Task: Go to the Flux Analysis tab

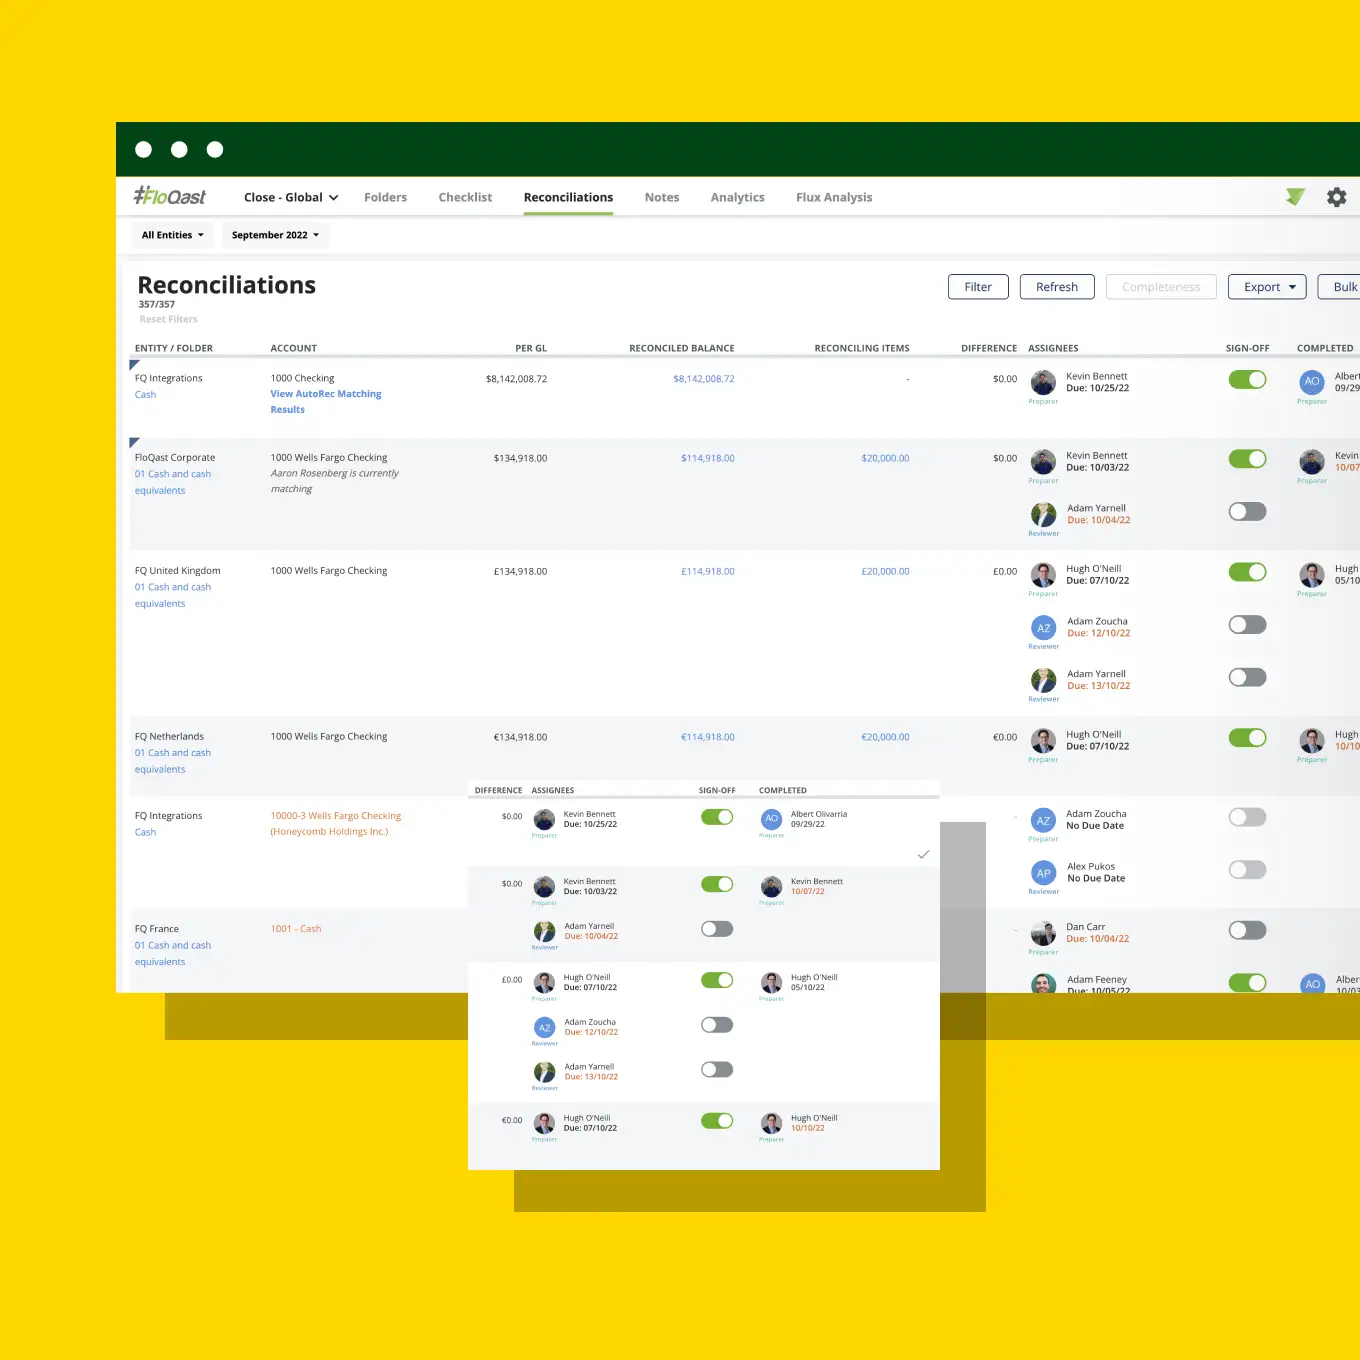Action: (834, 198)
